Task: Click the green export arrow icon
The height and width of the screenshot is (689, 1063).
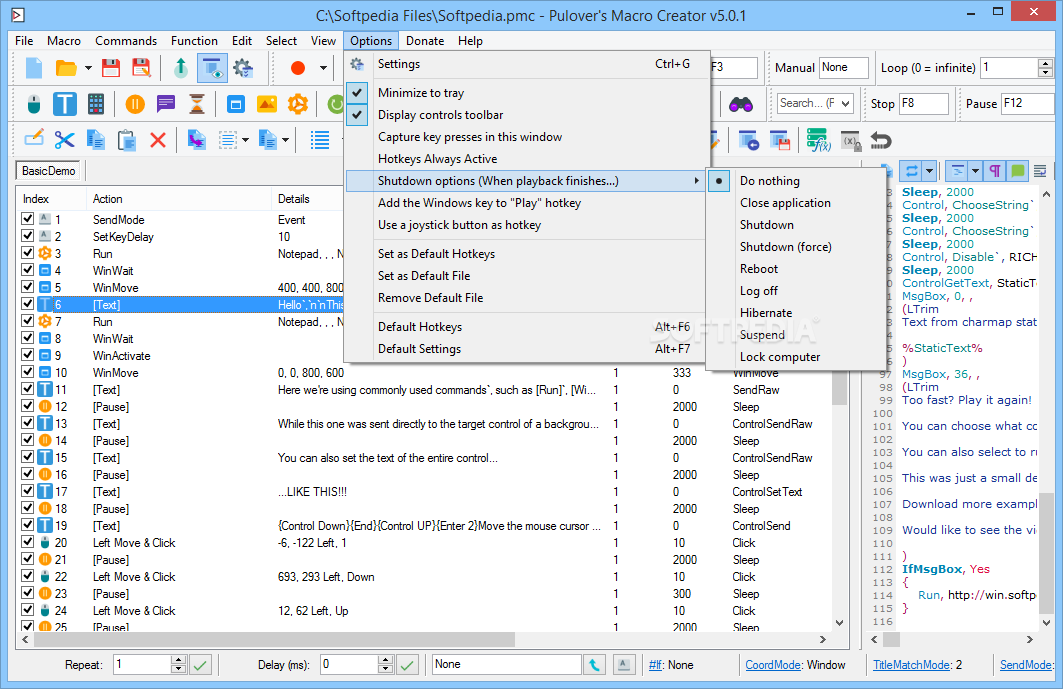Action: [x=180, y=68]
